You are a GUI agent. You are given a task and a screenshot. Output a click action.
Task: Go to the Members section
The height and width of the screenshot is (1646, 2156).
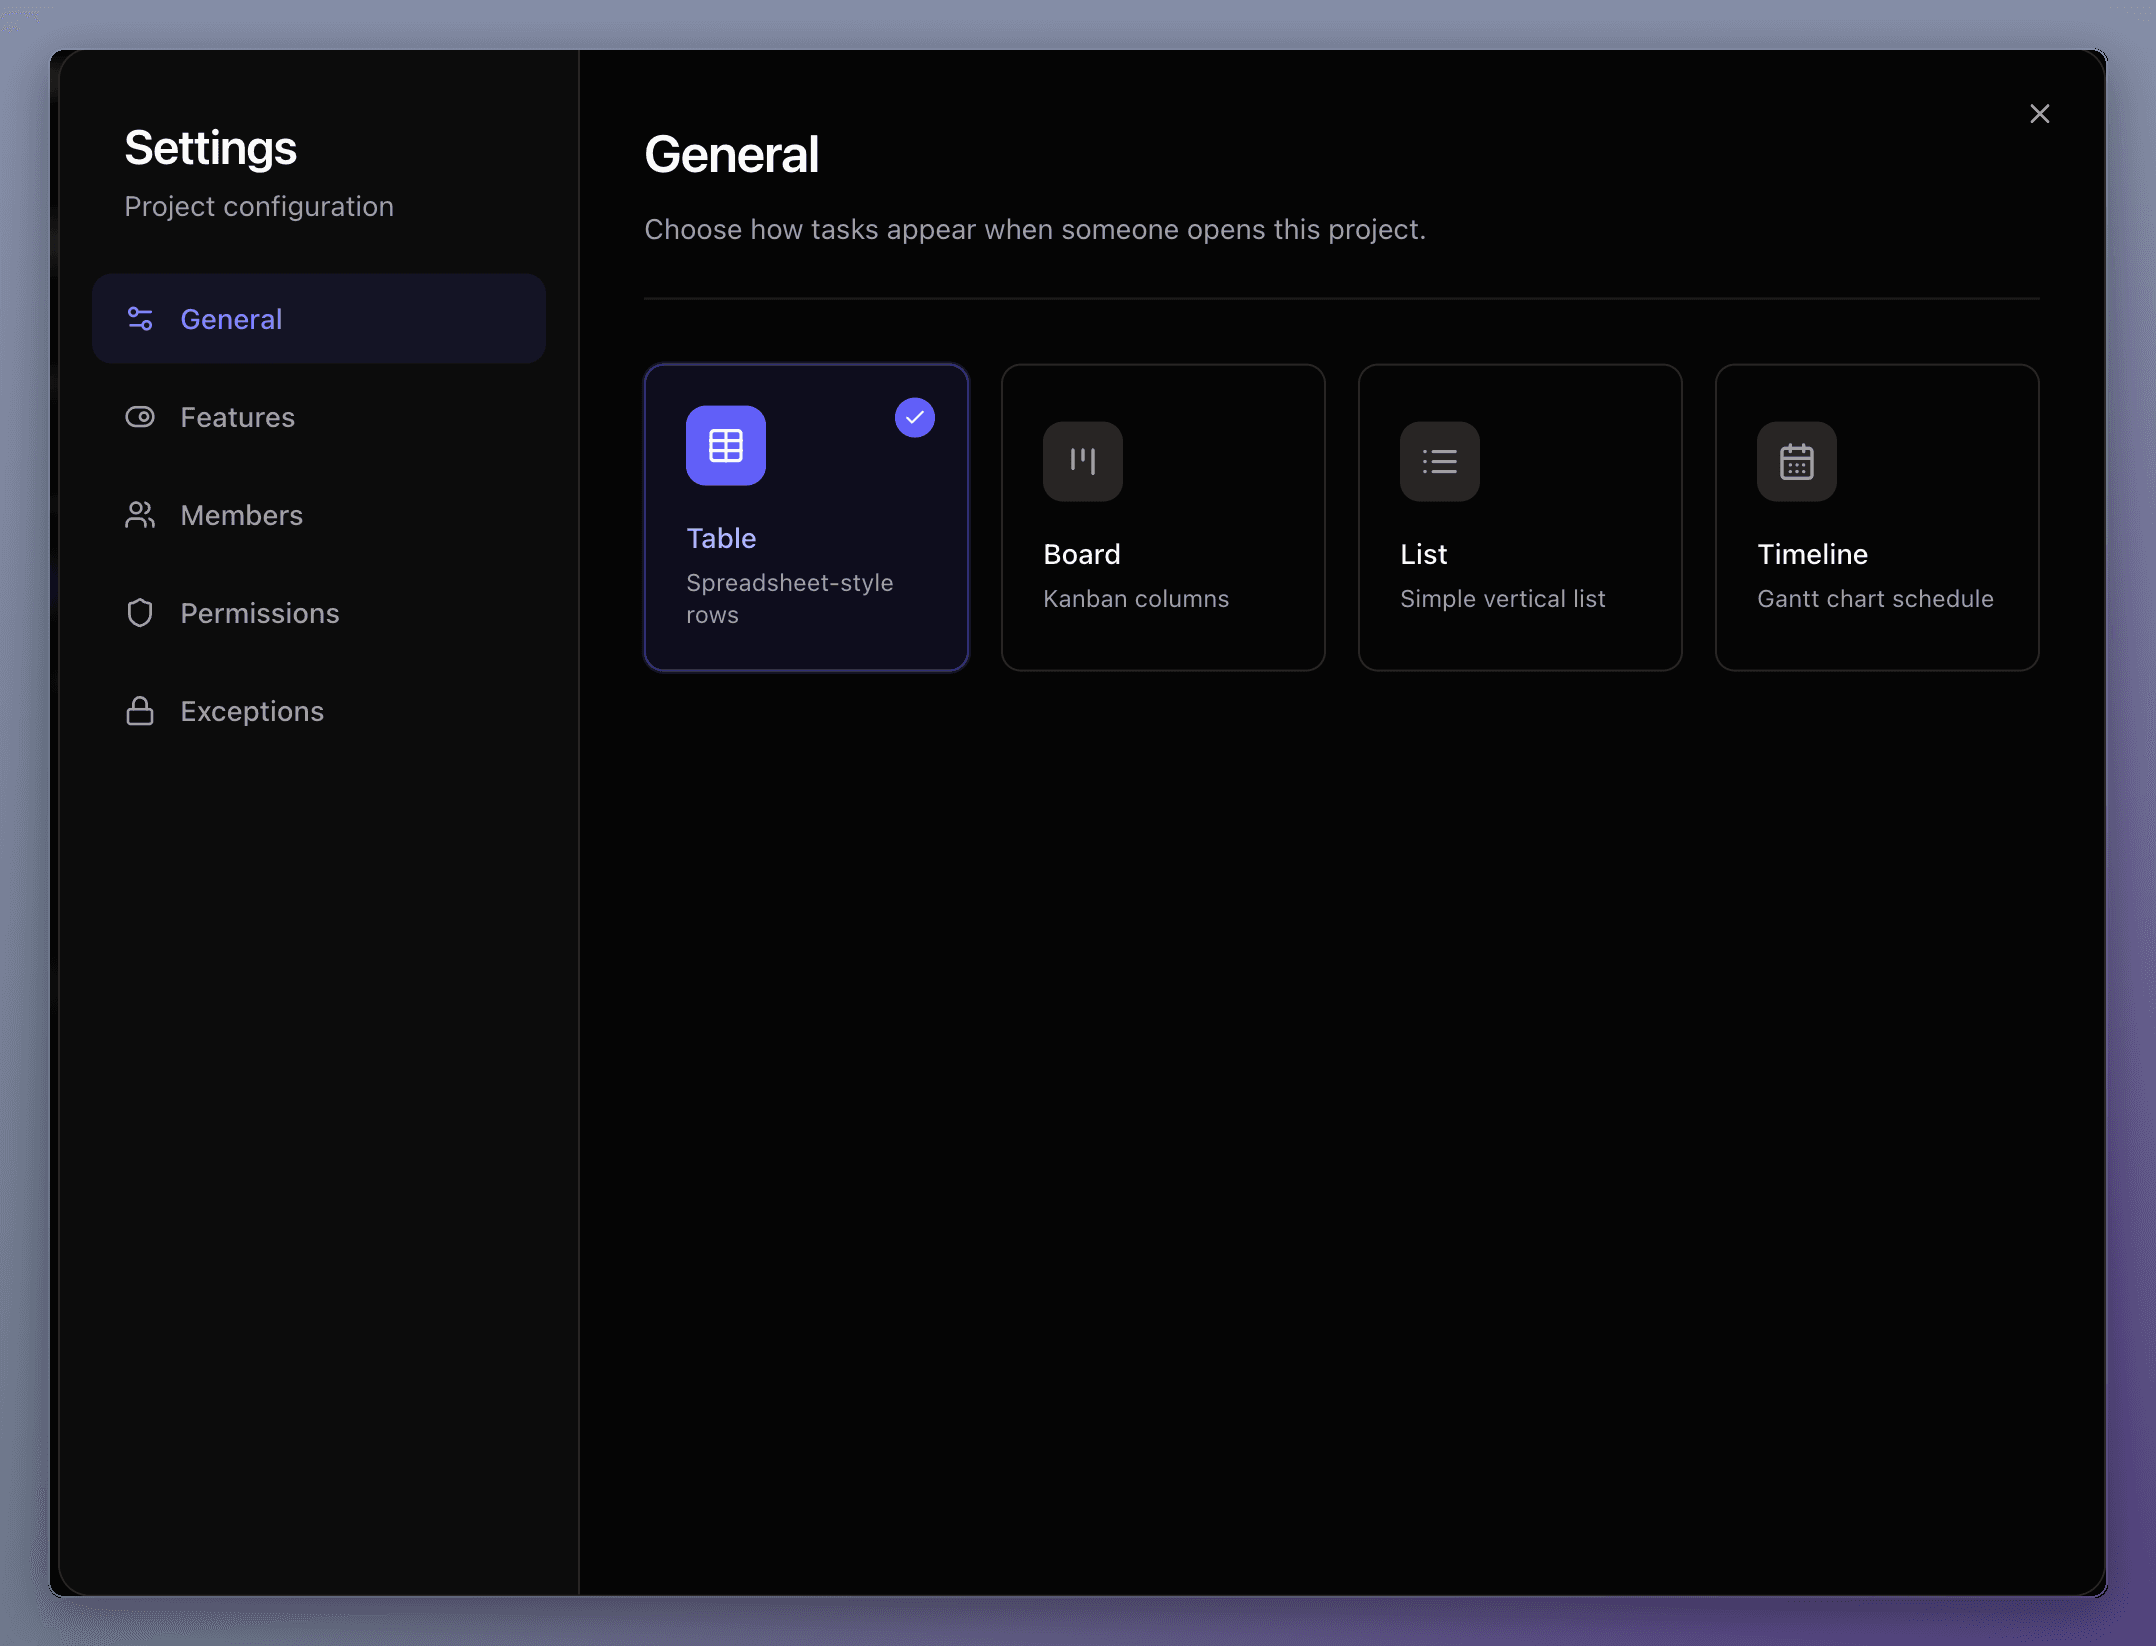[x=318, y=515]
